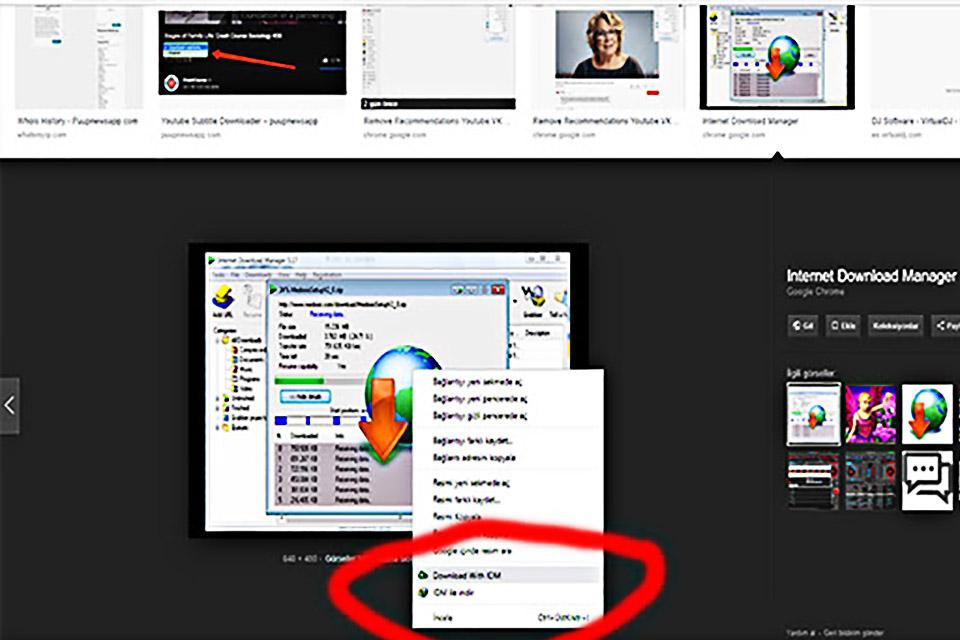Click the Ekle (save) button
Viewport: 960px width, 640px height.
click(x=842, y=325)
